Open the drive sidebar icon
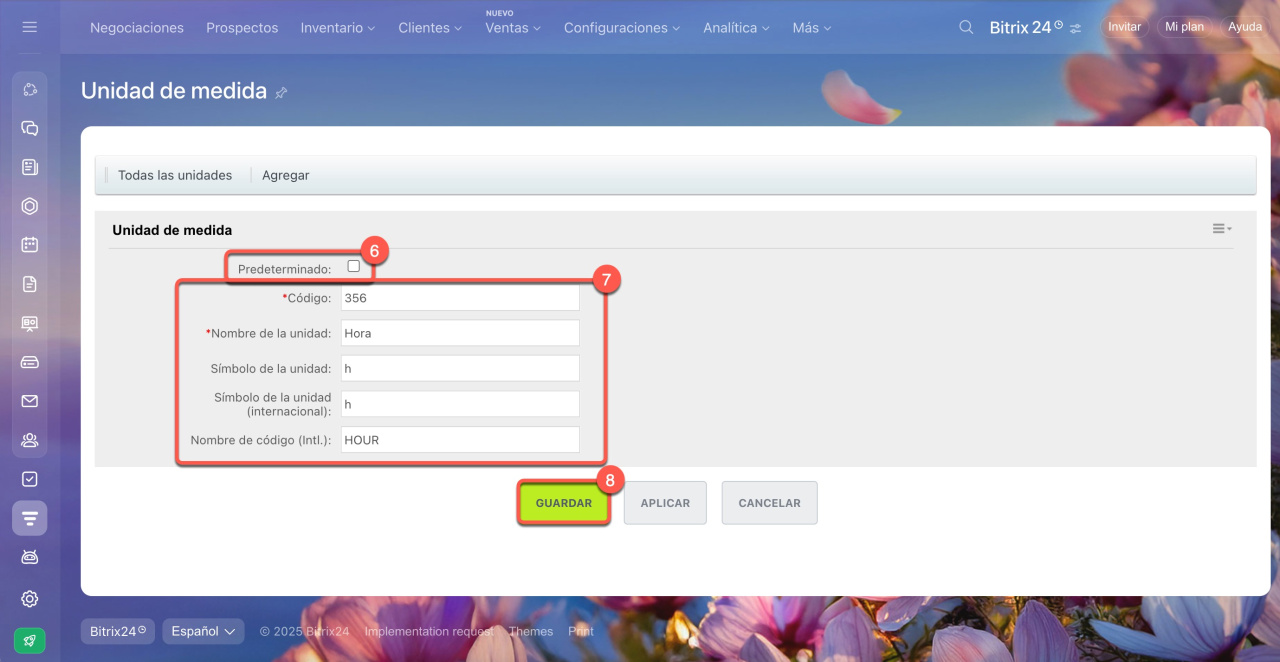This screenshot has width=1280, height=662. 30,362
